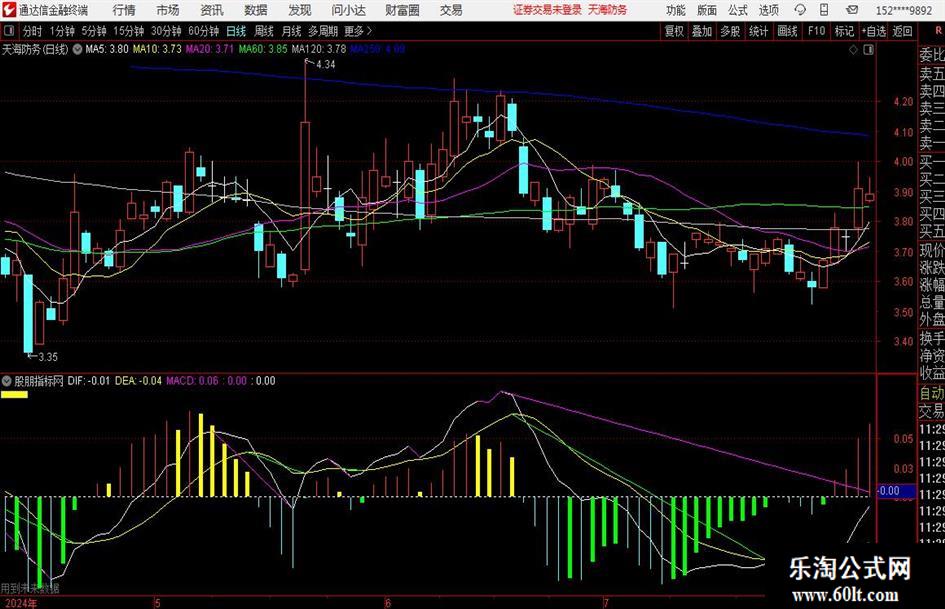Screen dimensions: 945x609
Task: Click the 多股 button
Action: point(730,31)
